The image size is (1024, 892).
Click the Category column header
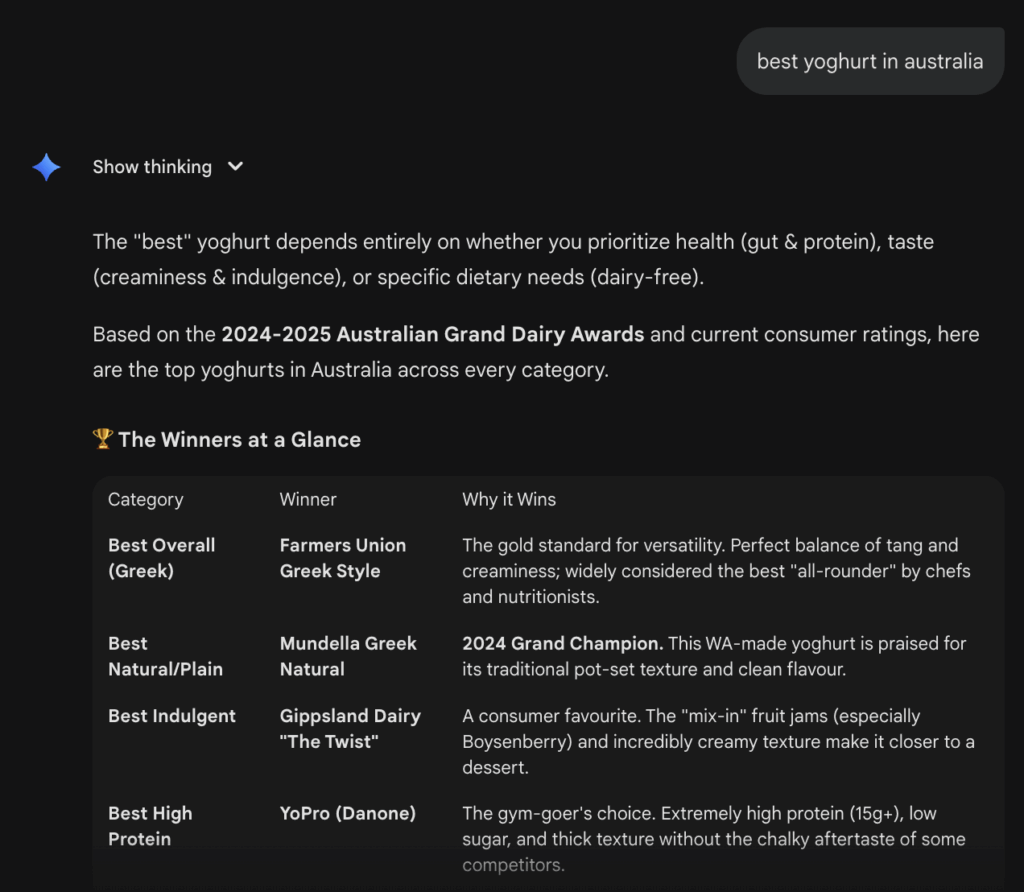[x=145, y=499]
